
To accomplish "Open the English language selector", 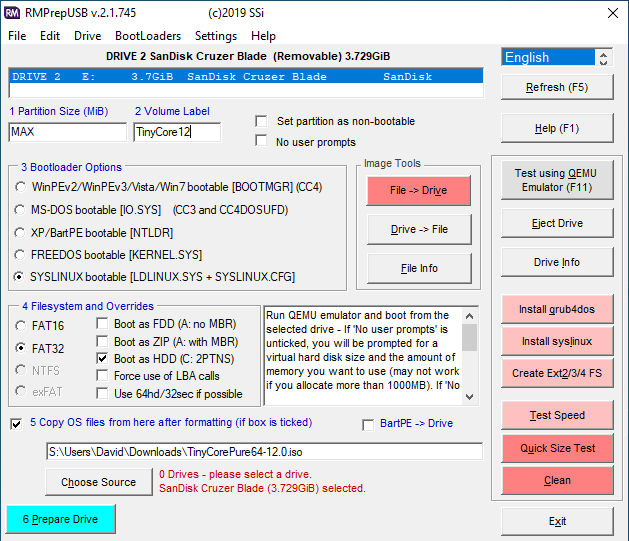I will (548, 57).
